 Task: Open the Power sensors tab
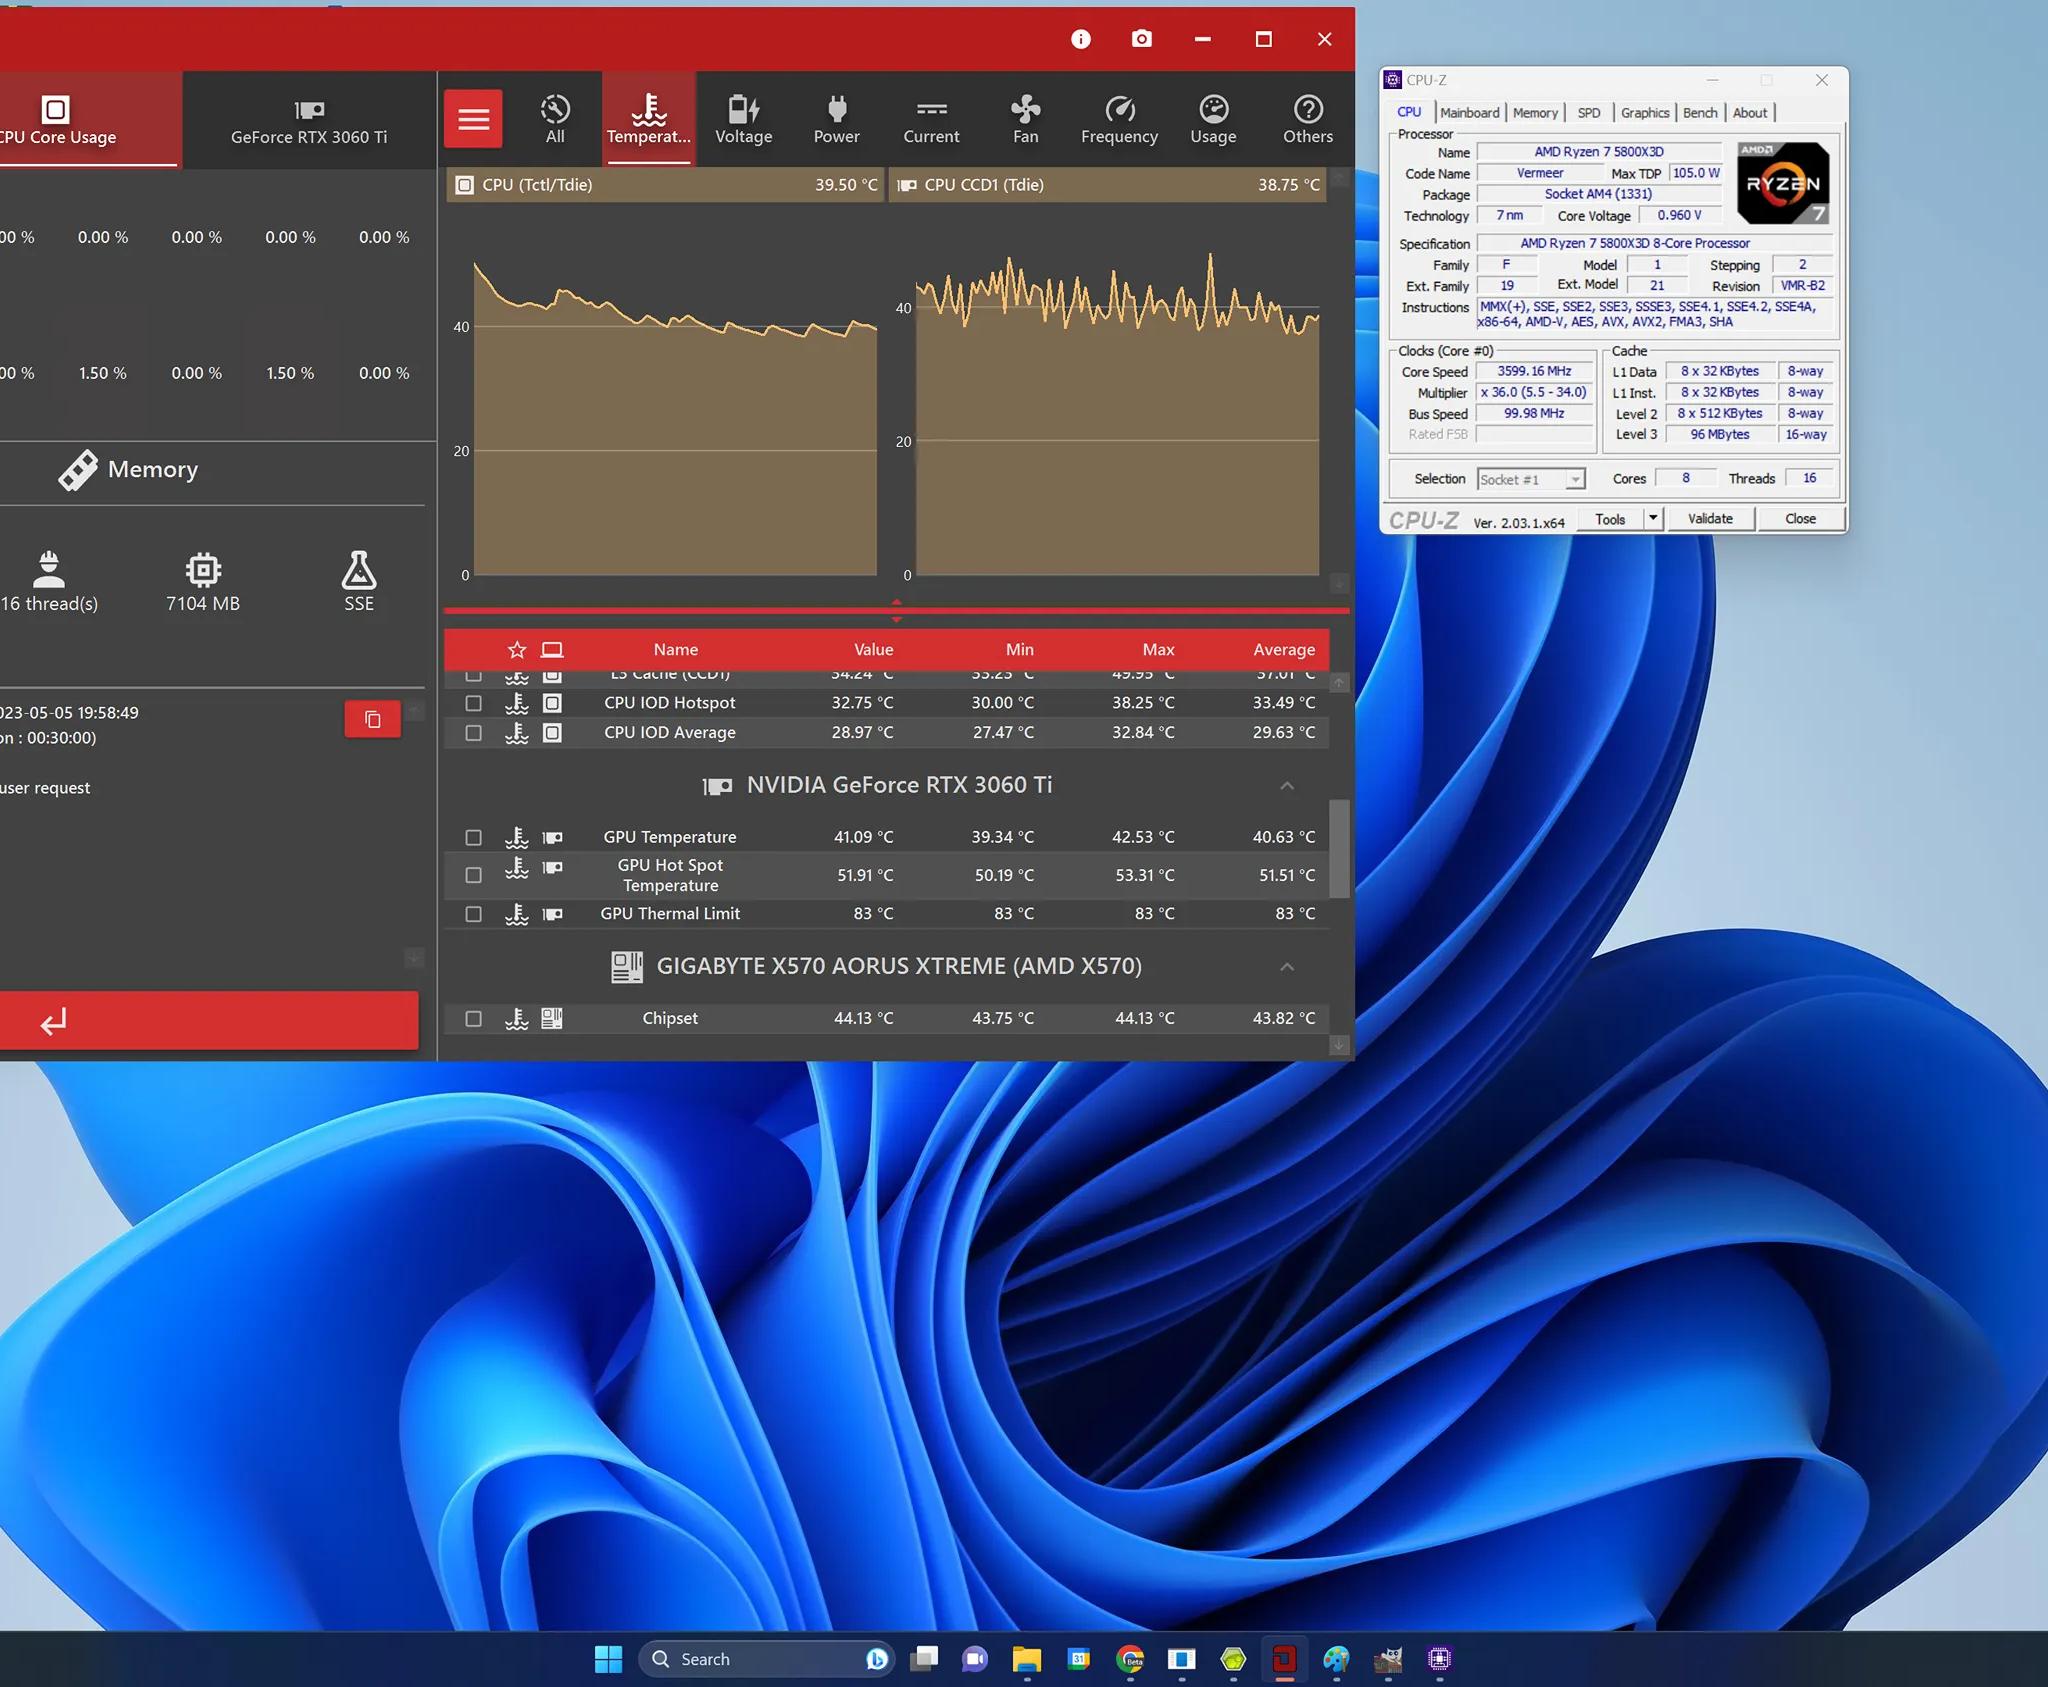pos(837,119)
